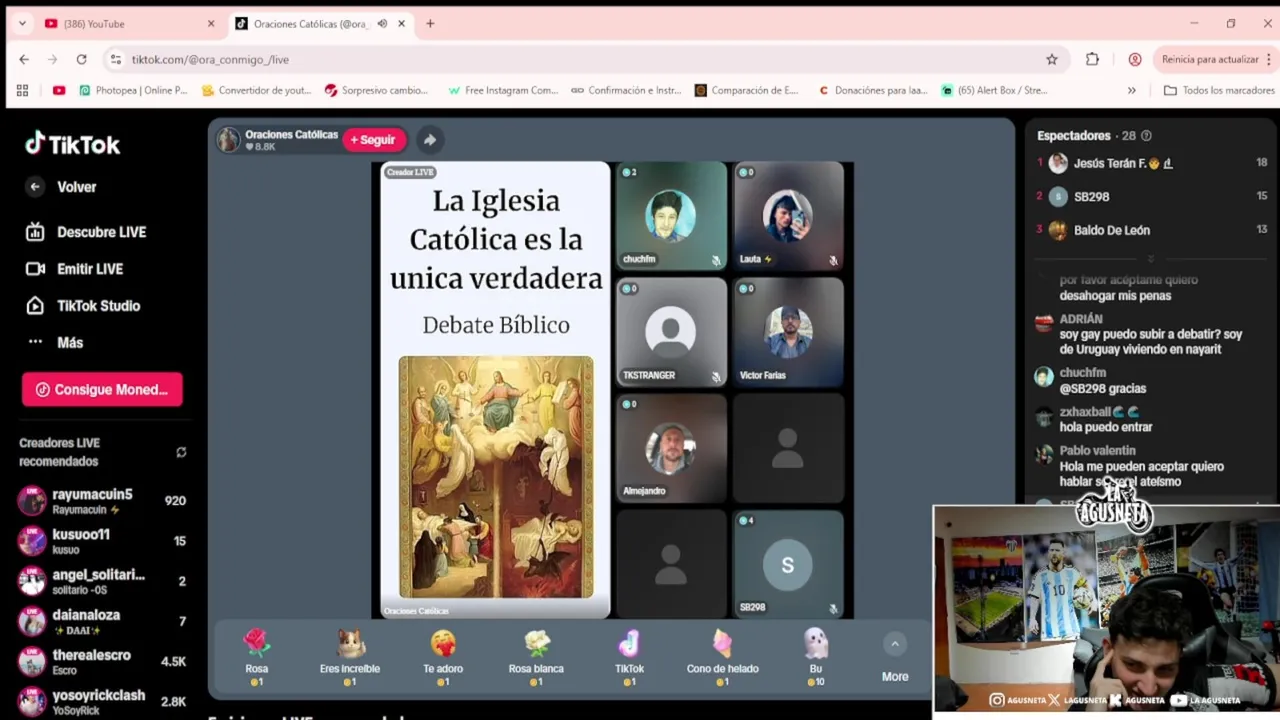
Task: Click the Espectadores info icon
Action: pyautogui.click(x=1146, y=136)
